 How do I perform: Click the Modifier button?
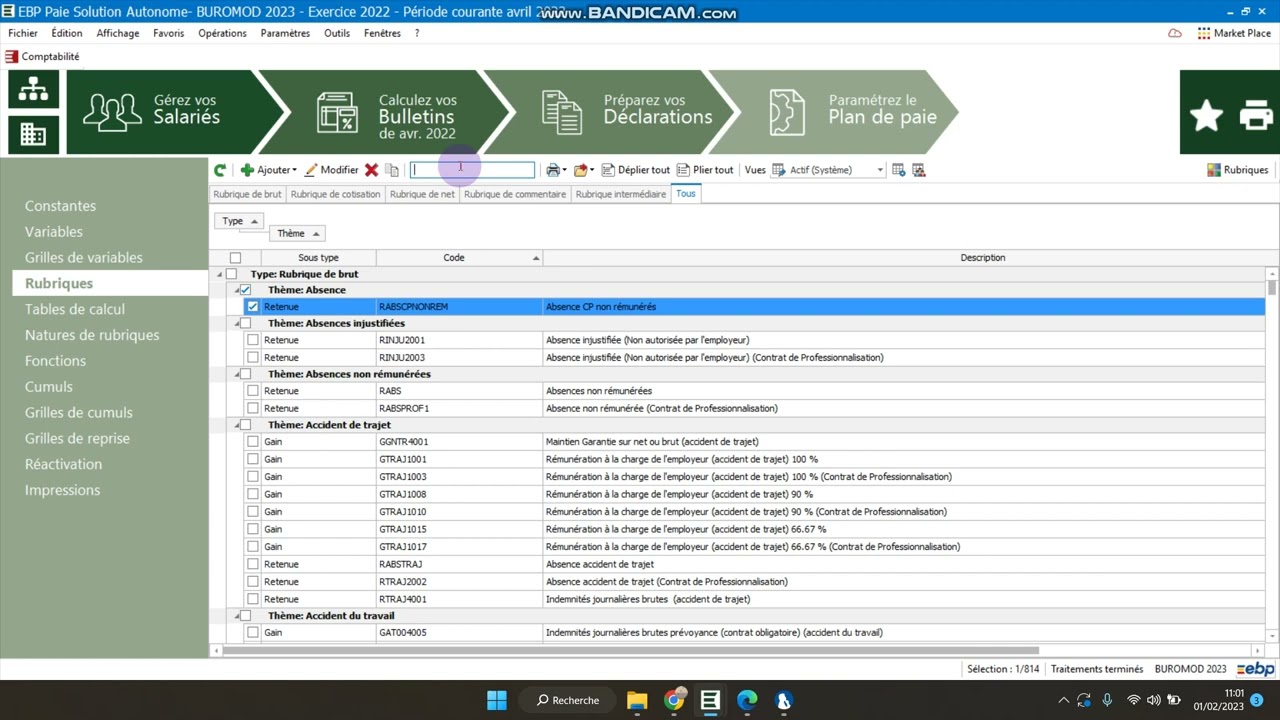point(332,170)
